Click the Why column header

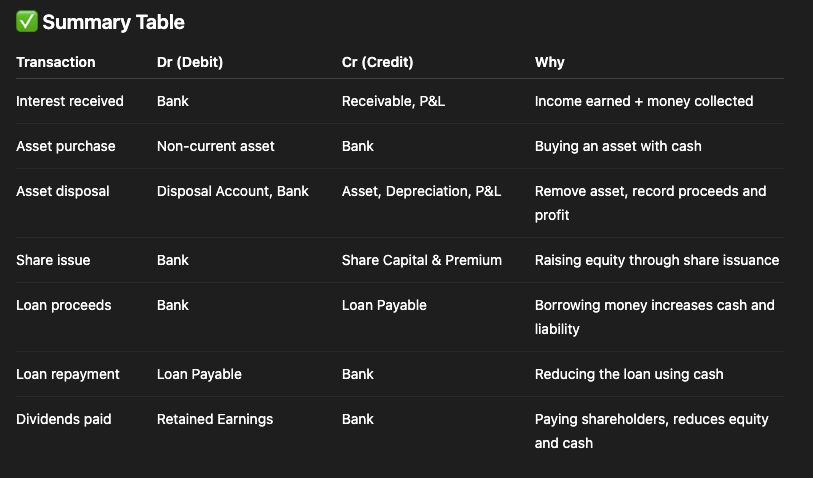(x=550, y=62)
